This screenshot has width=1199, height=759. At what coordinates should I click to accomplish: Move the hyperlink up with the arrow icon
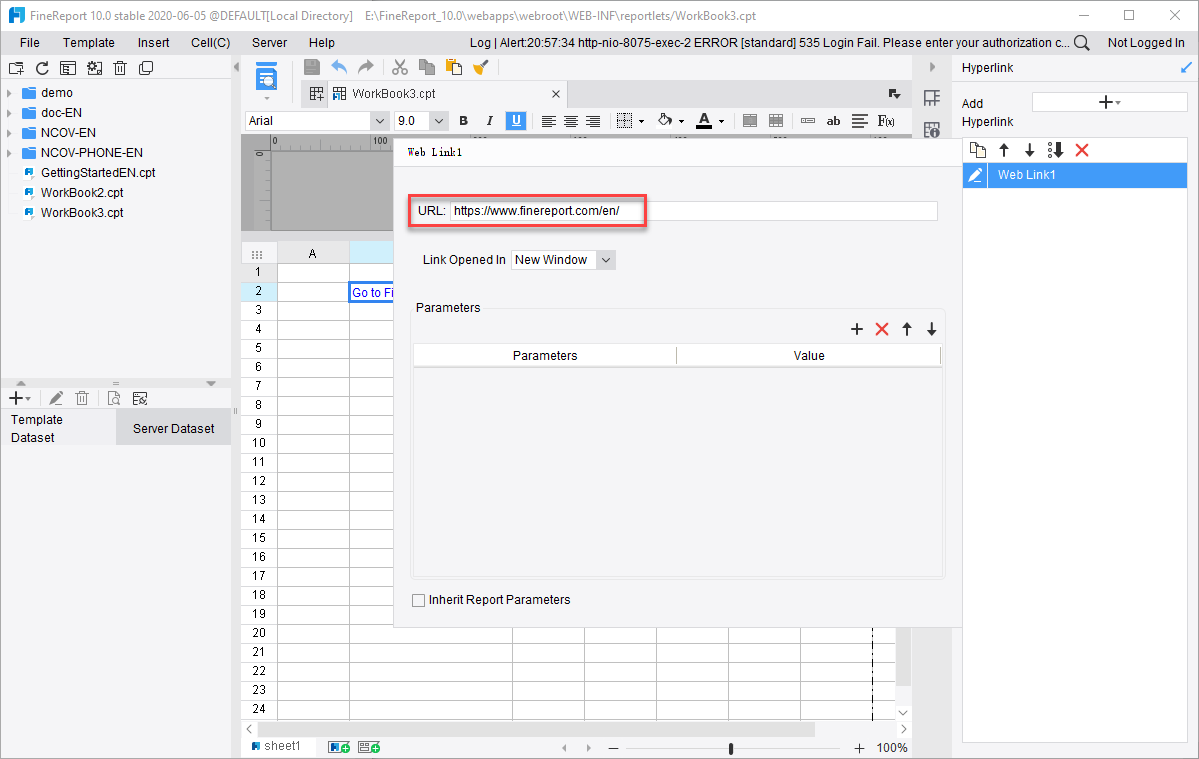tap(1004, 149)
